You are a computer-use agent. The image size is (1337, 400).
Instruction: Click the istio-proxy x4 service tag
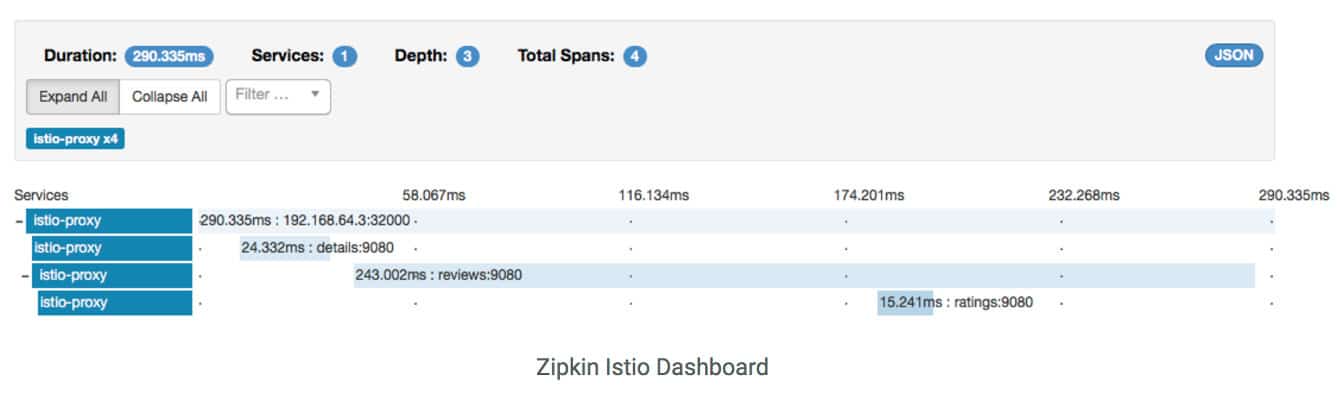75,139
